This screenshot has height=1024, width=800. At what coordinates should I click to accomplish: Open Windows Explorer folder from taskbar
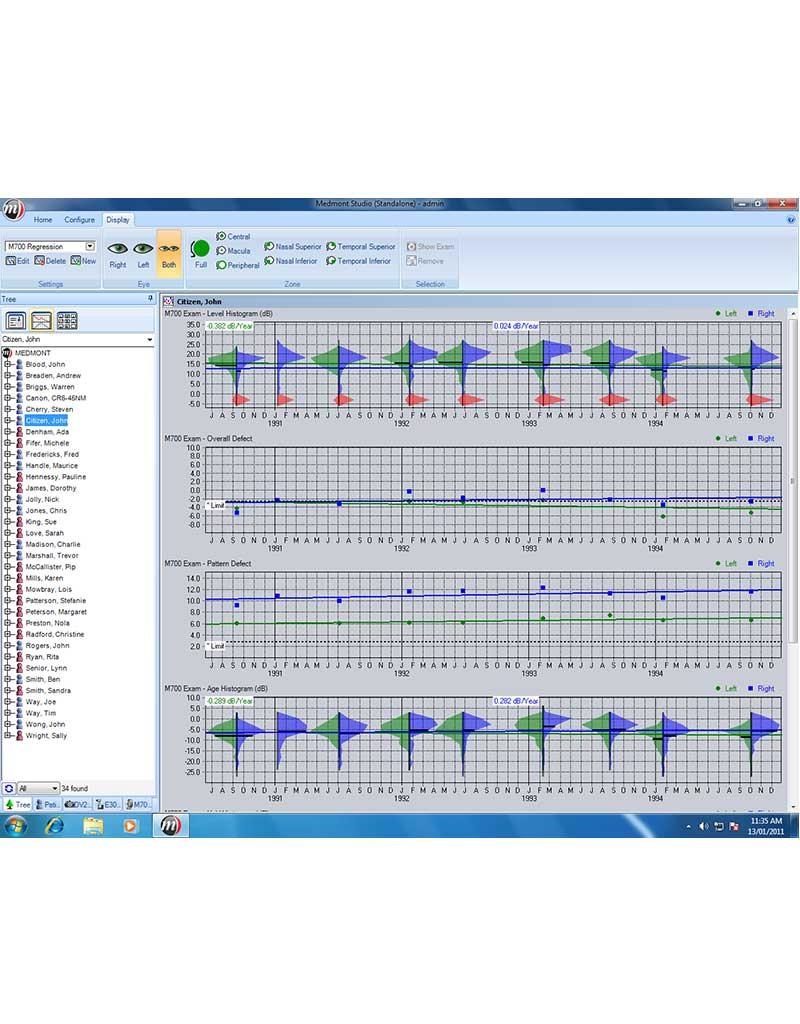(93, 826)
